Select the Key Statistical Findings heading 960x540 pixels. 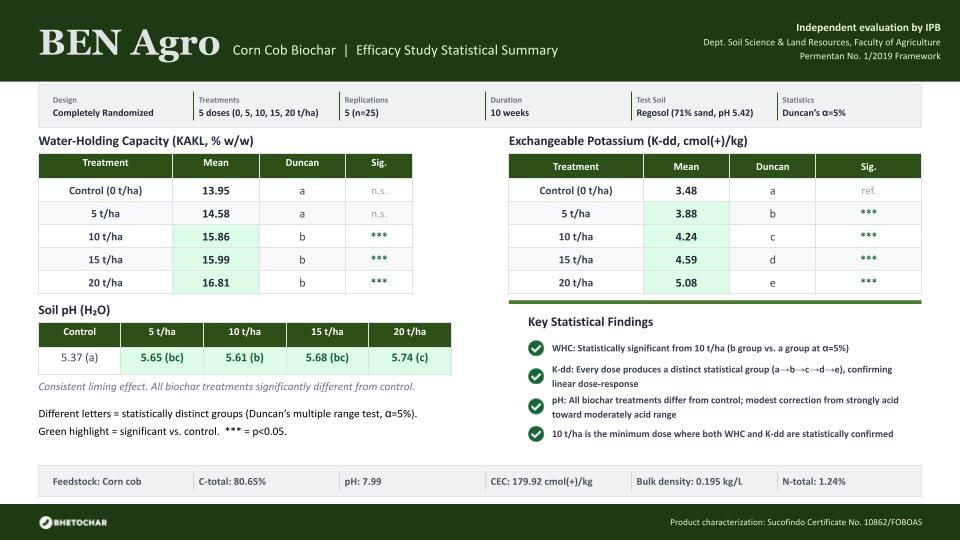(590, 322)
